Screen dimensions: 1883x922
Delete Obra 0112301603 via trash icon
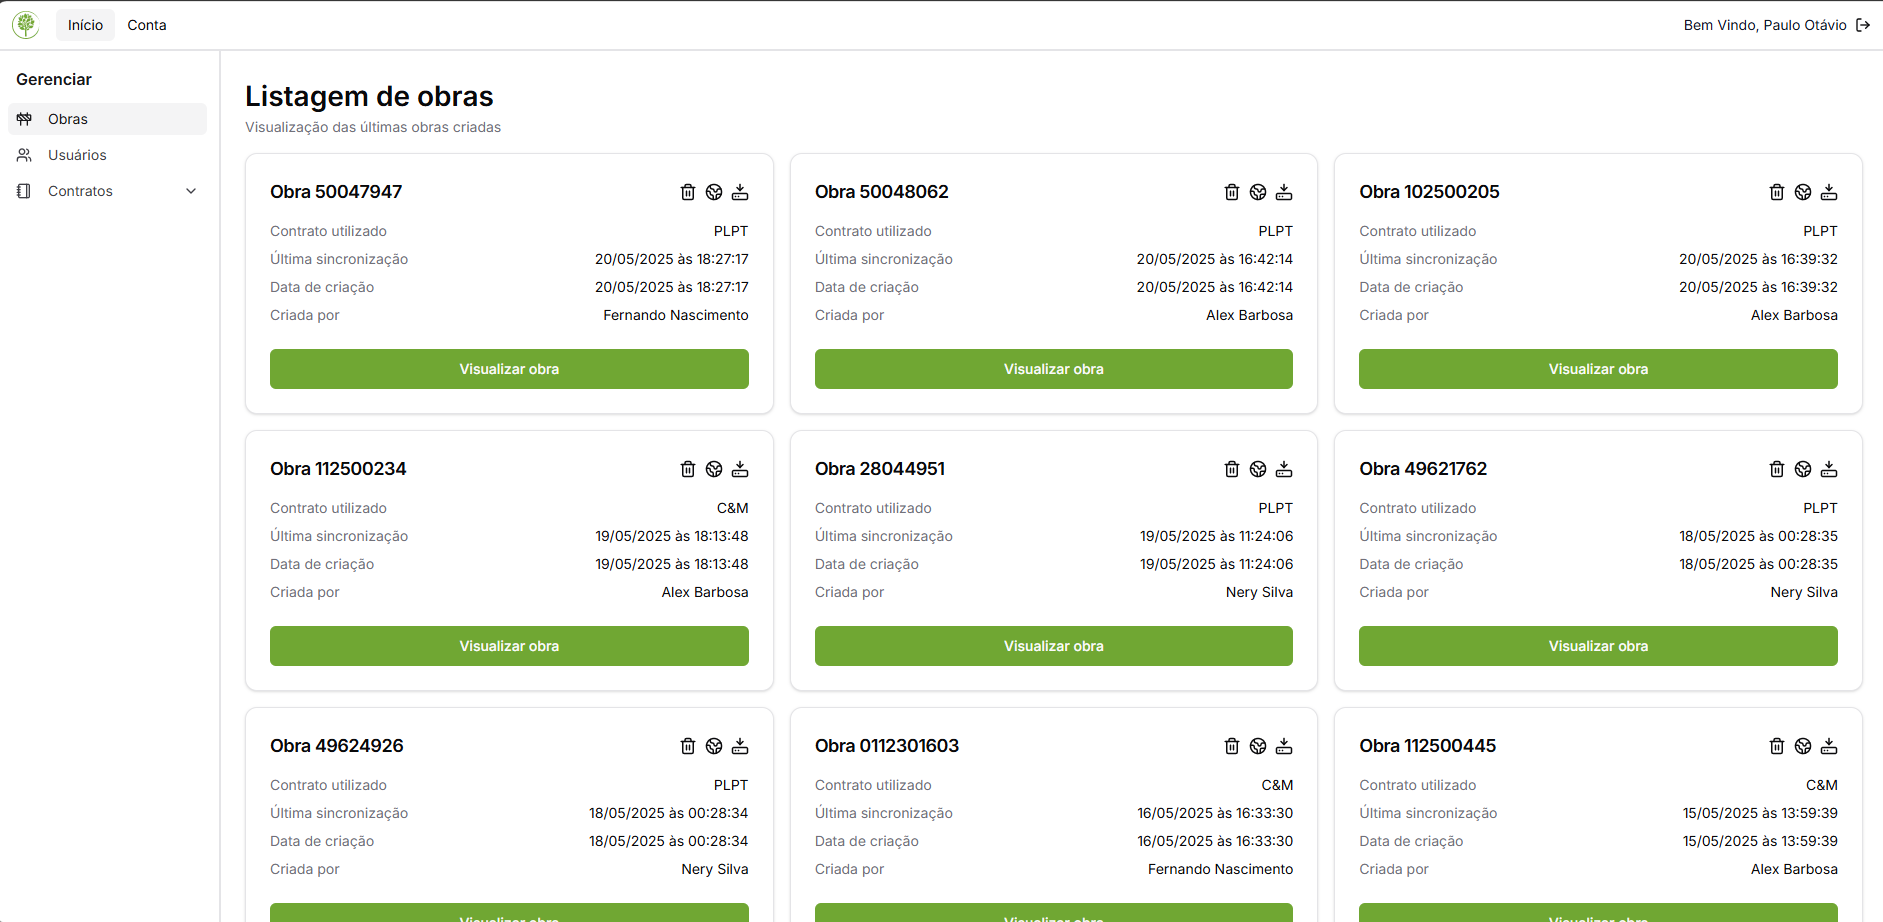pyautogui.click(x=1232, y=746)
